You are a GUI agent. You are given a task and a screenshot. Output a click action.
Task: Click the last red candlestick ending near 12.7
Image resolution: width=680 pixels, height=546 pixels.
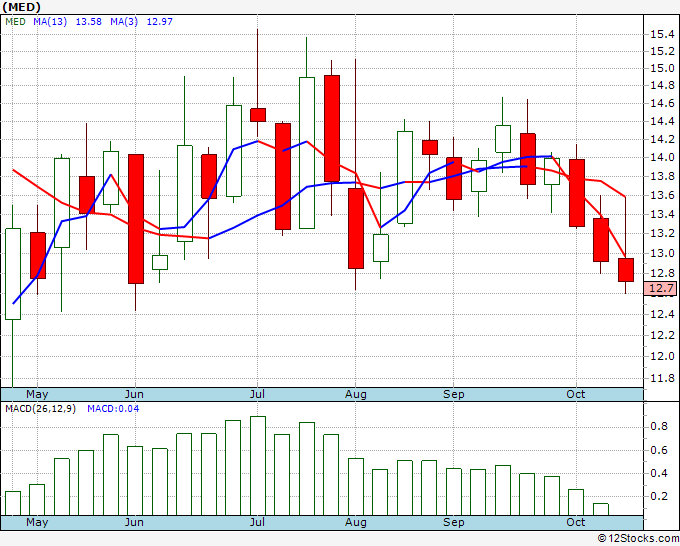click(626, 270)
